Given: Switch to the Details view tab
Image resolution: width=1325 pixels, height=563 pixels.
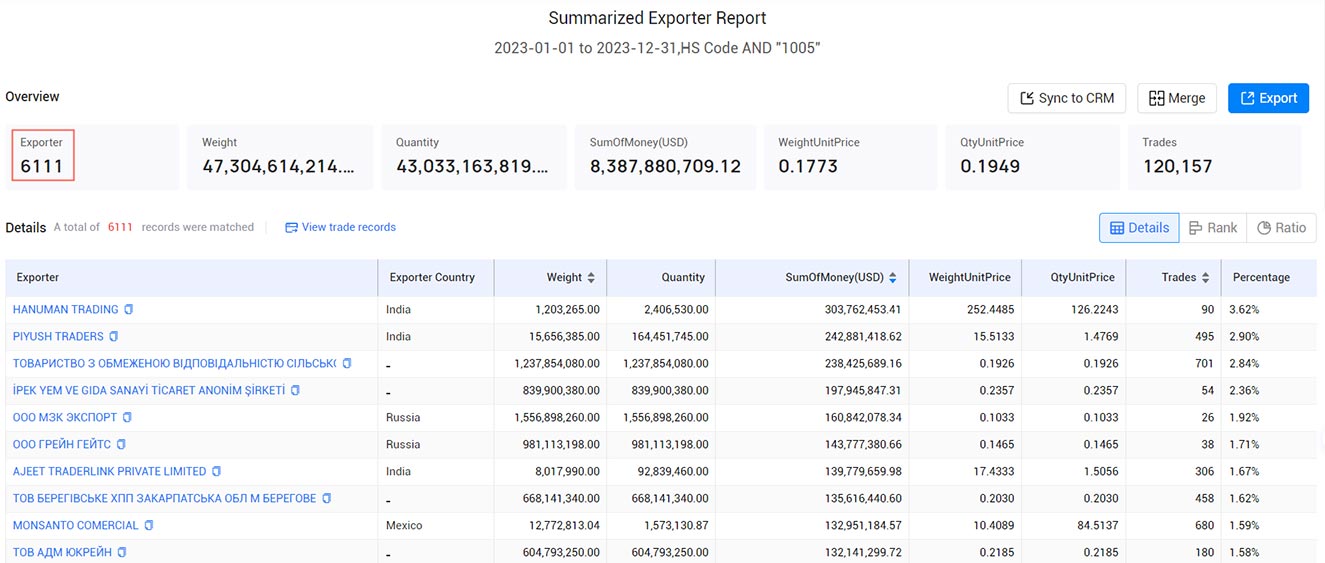Looking at the screenshot, I should point(1139,228).
